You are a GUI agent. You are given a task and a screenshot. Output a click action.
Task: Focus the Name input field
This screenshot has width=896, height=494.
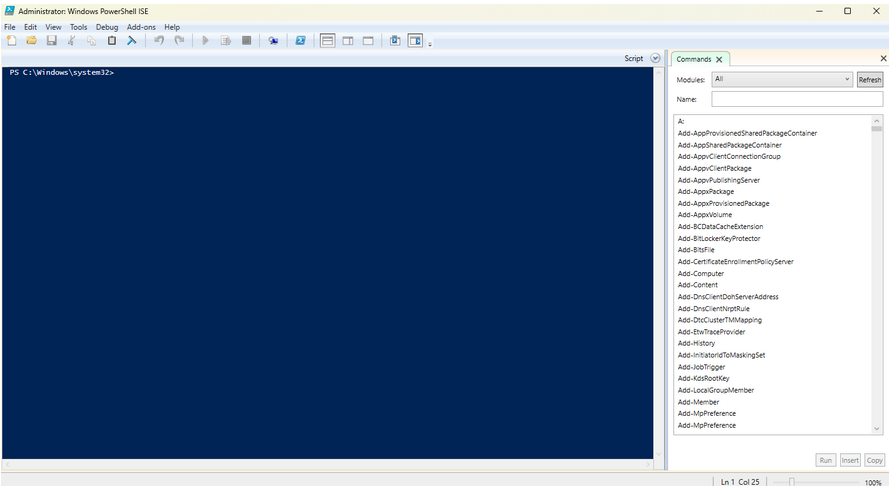(797, 99)
